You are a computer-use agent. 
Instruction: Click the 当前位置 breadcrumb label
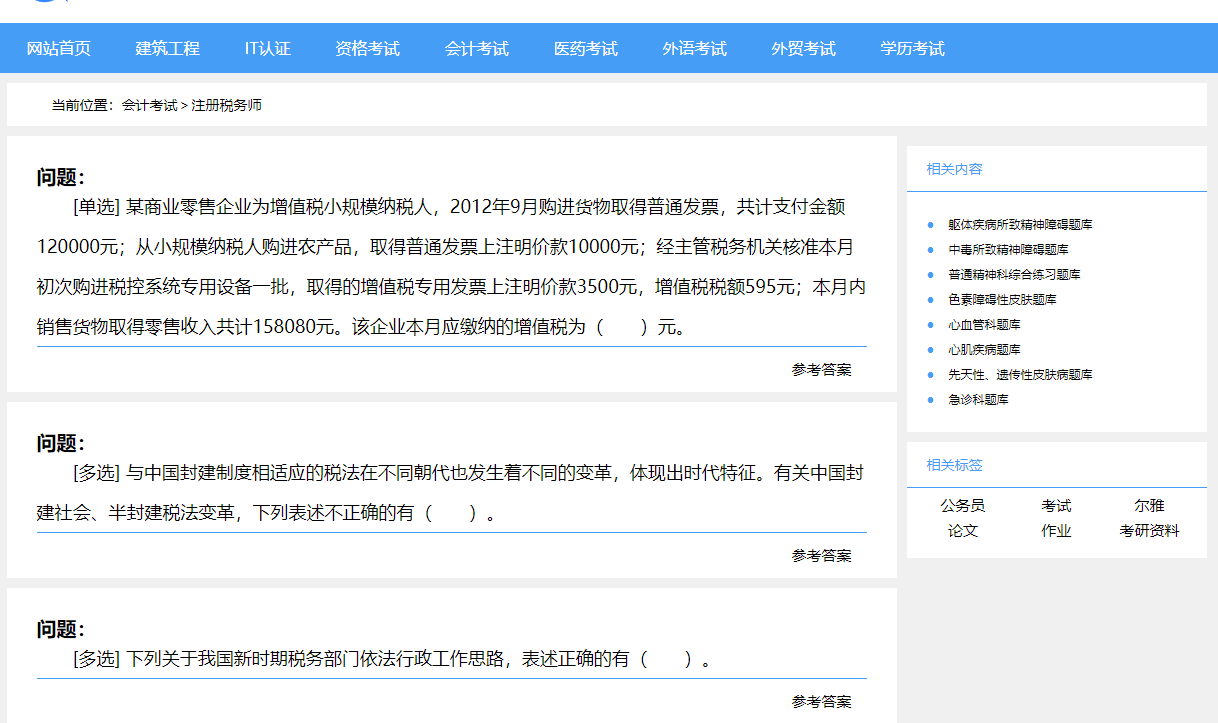83,105
